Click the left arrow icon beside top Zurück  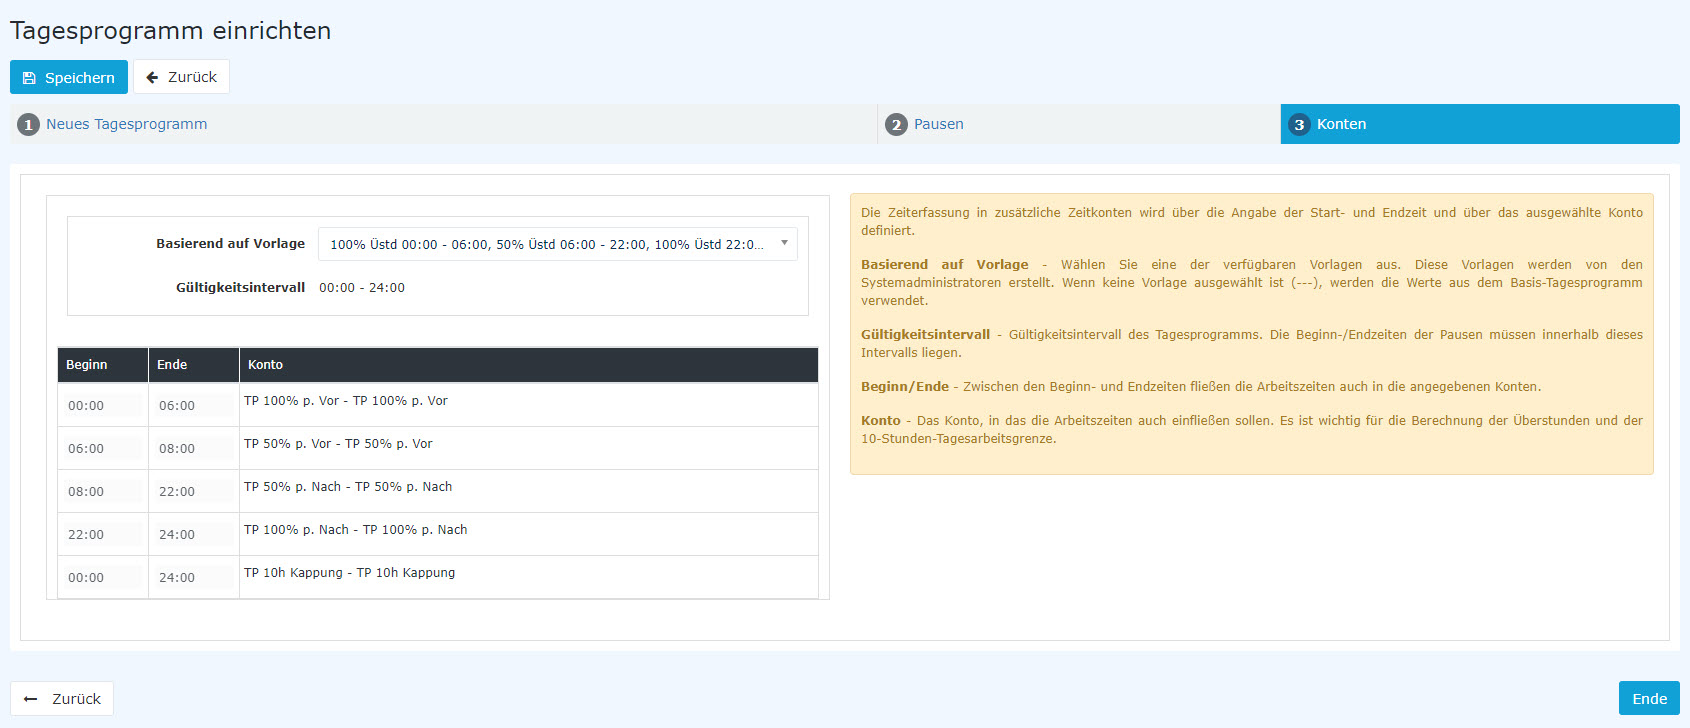(x=152, y=77)
